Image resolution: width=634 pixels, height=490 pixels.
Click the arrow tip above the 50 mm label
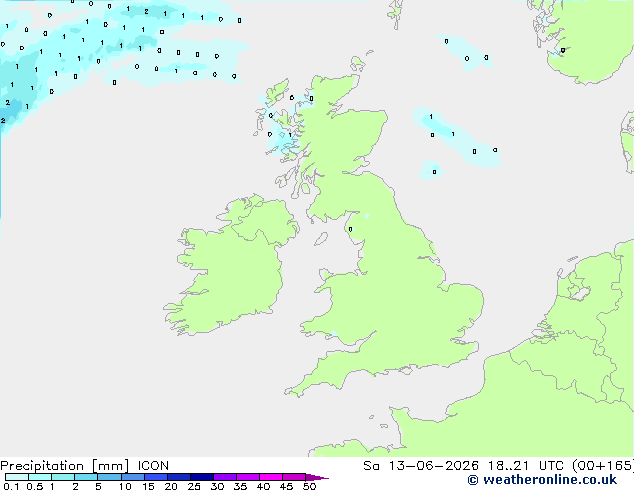(x=318, y=477)
